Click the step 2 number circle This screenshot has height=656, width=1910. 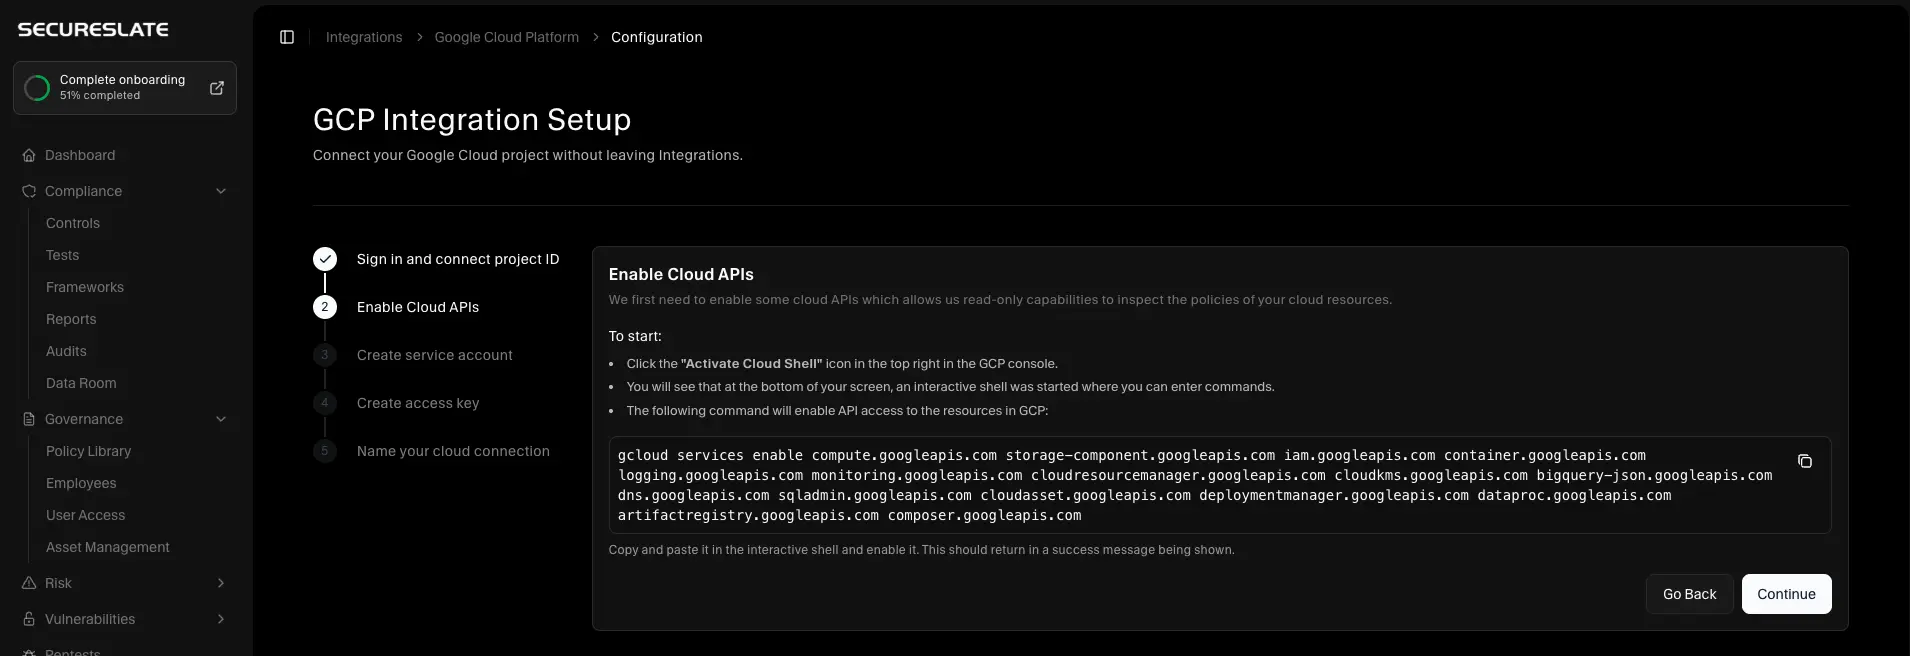[x=325, y=307]
